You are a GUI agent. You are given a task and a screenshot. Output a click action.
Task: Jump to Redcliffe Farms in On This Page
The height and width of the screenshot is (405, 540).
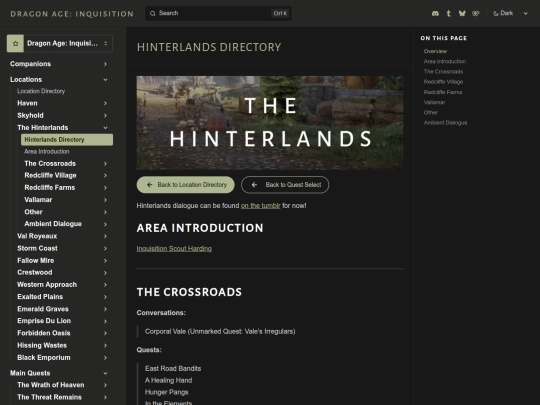tap(443, 92)
